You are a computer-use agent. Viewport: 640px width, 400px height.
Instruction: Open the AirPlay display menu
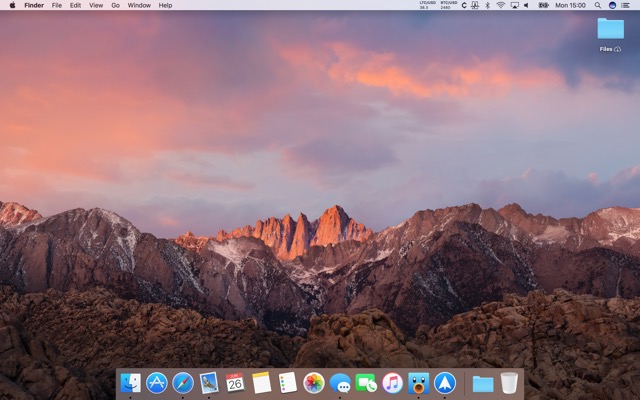pos(514,5)
